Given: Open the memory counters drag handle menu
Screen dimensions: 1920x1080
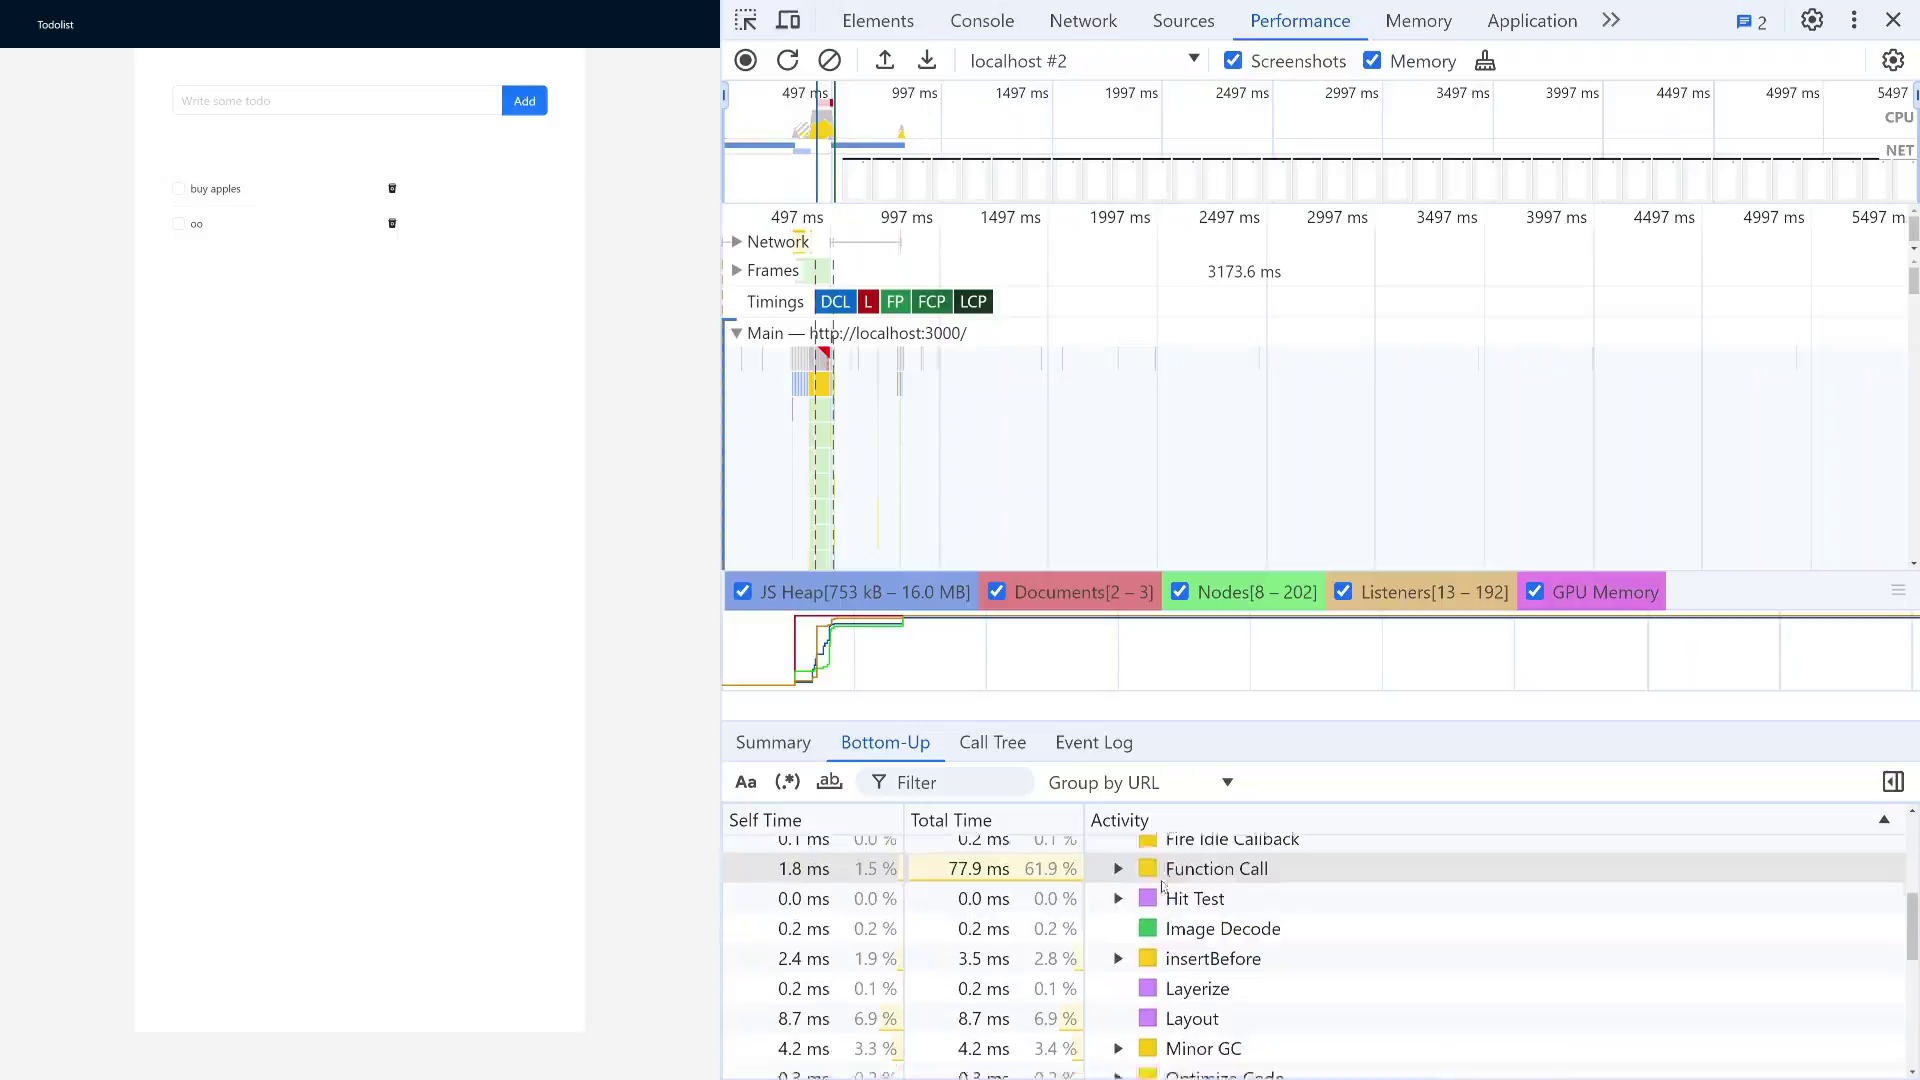Looking at the screenshot, I should 1898,591.
